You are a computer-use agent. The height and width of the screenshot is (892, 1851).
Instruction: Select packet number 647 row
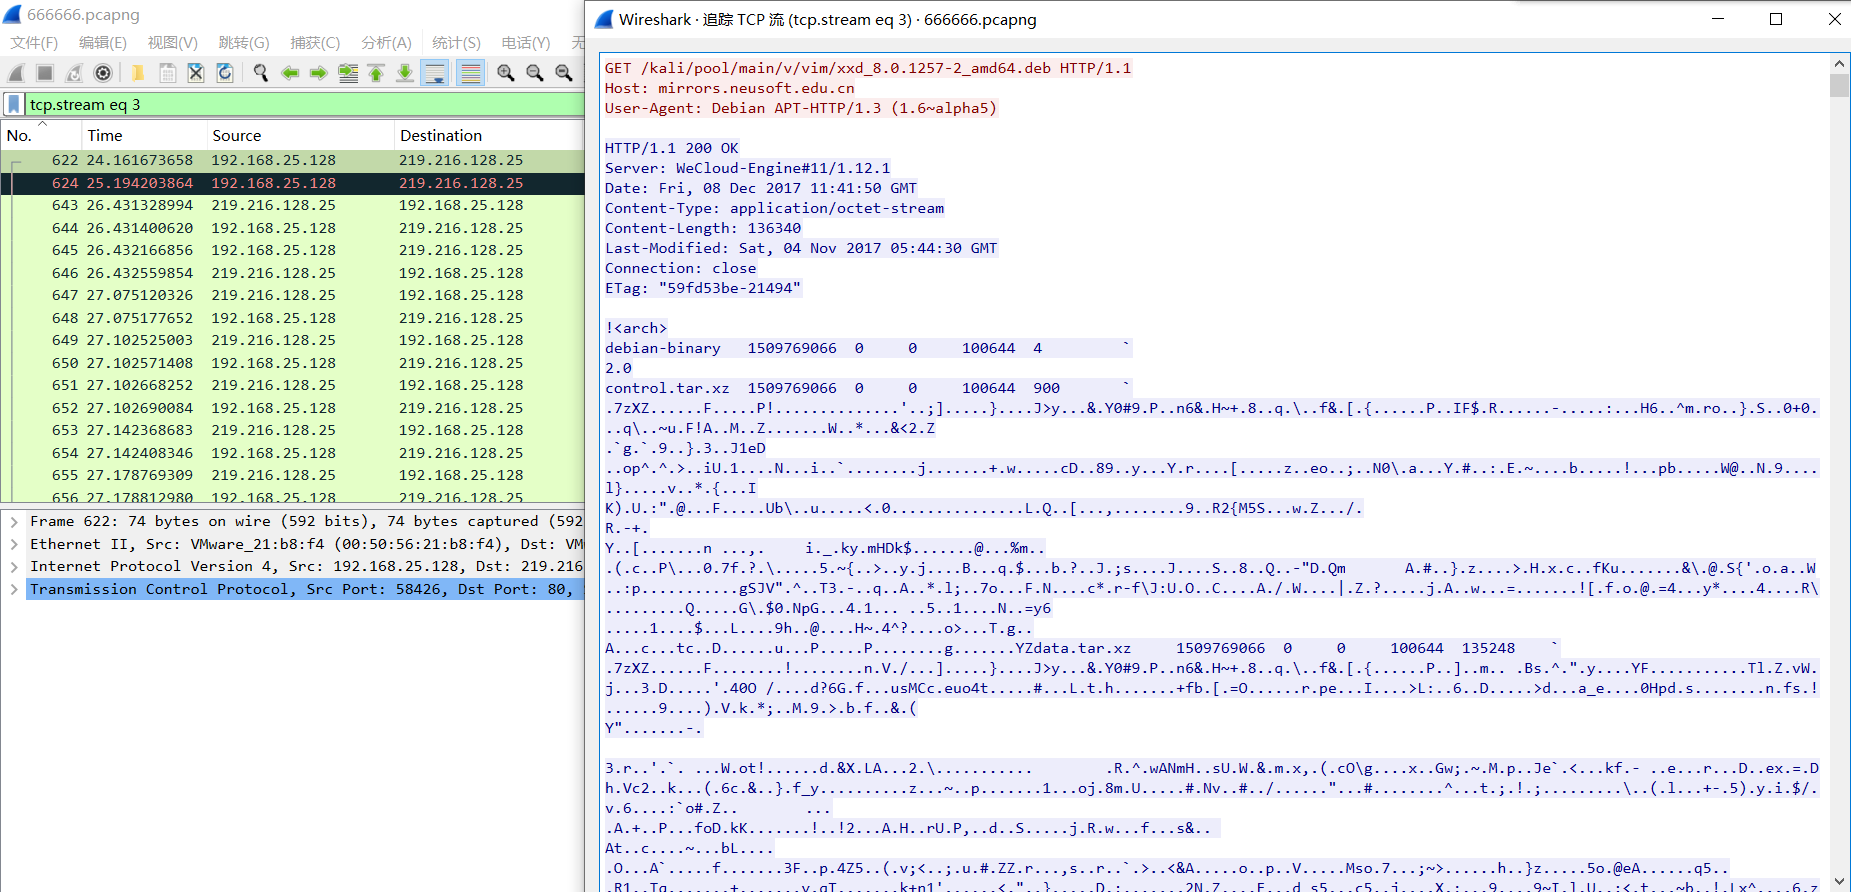pyautogui.click(x=292, y=295)
